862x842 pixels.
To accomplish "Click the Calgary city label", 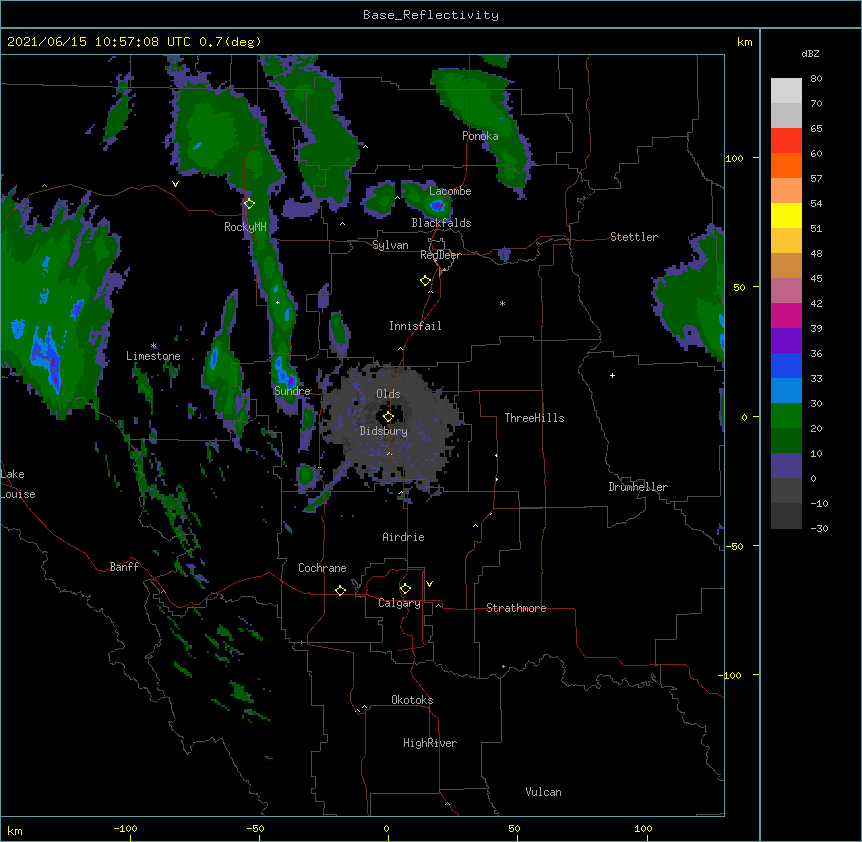I will click(399, 603).
